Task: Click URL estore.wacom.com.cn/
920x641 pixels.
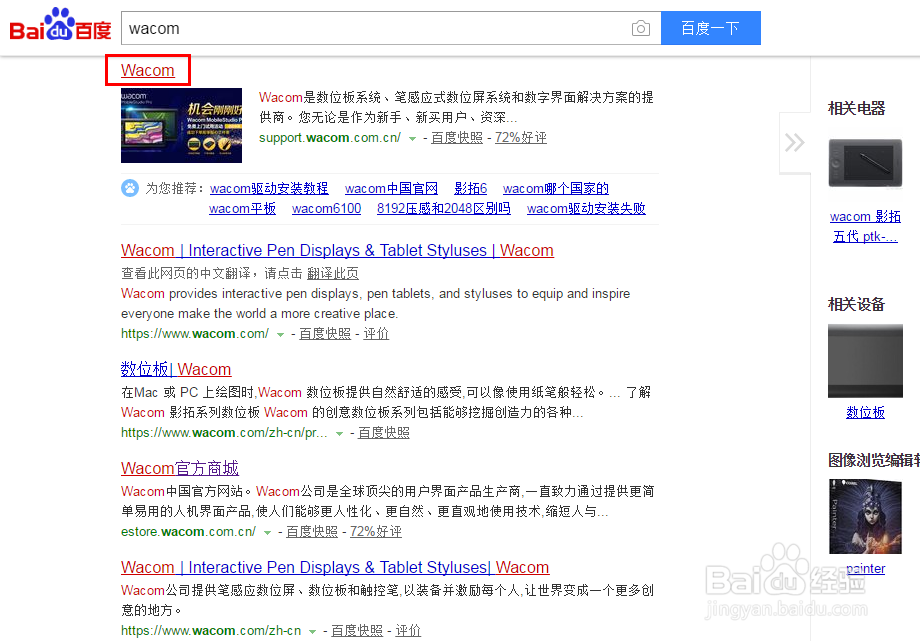Action: [x=188, y=532]
